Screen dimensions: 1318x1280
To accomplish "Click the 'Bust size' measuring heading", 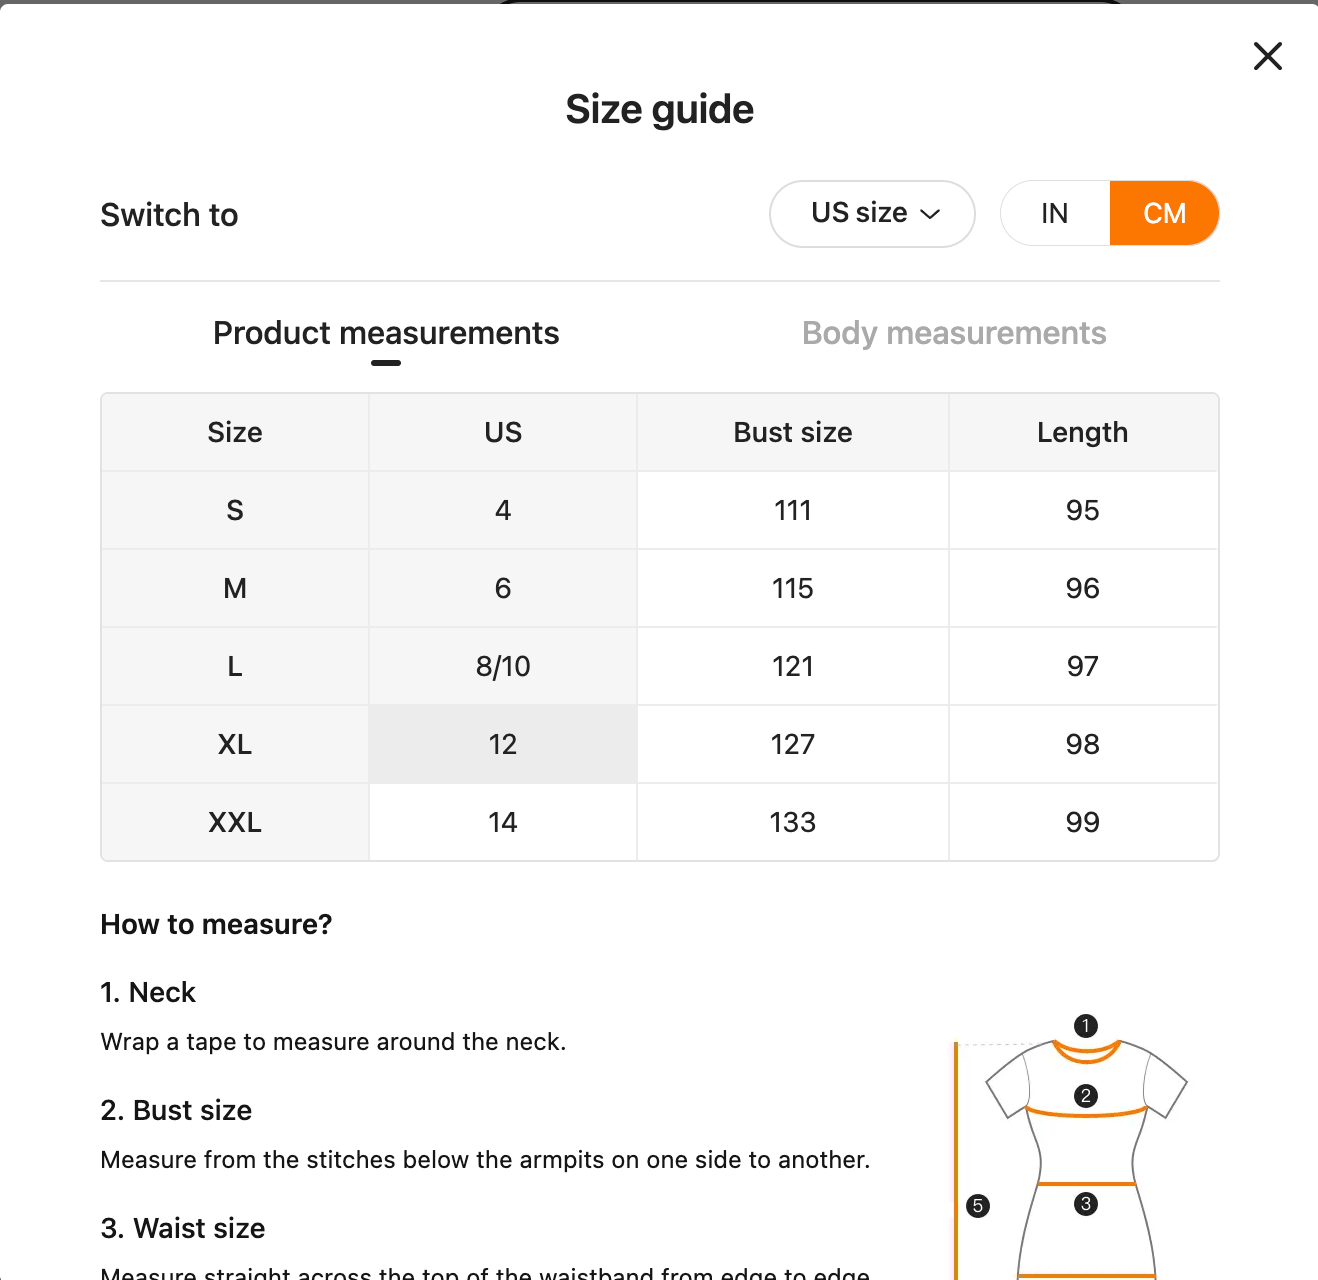I will tap(176, 1110).
